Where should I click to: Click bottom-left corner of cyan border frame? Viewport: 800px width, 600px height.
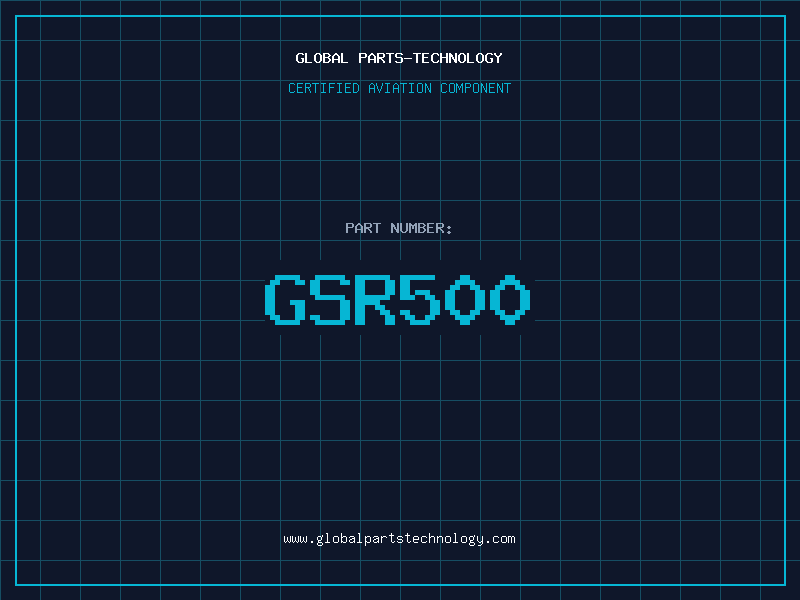[16, 584]
